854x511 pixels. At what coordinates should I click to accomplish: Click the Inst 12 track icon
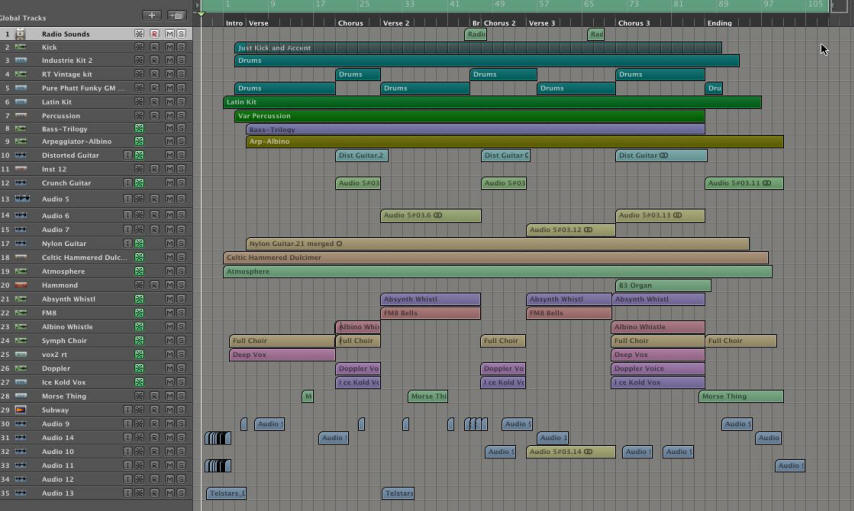click(x=21, y=169)
